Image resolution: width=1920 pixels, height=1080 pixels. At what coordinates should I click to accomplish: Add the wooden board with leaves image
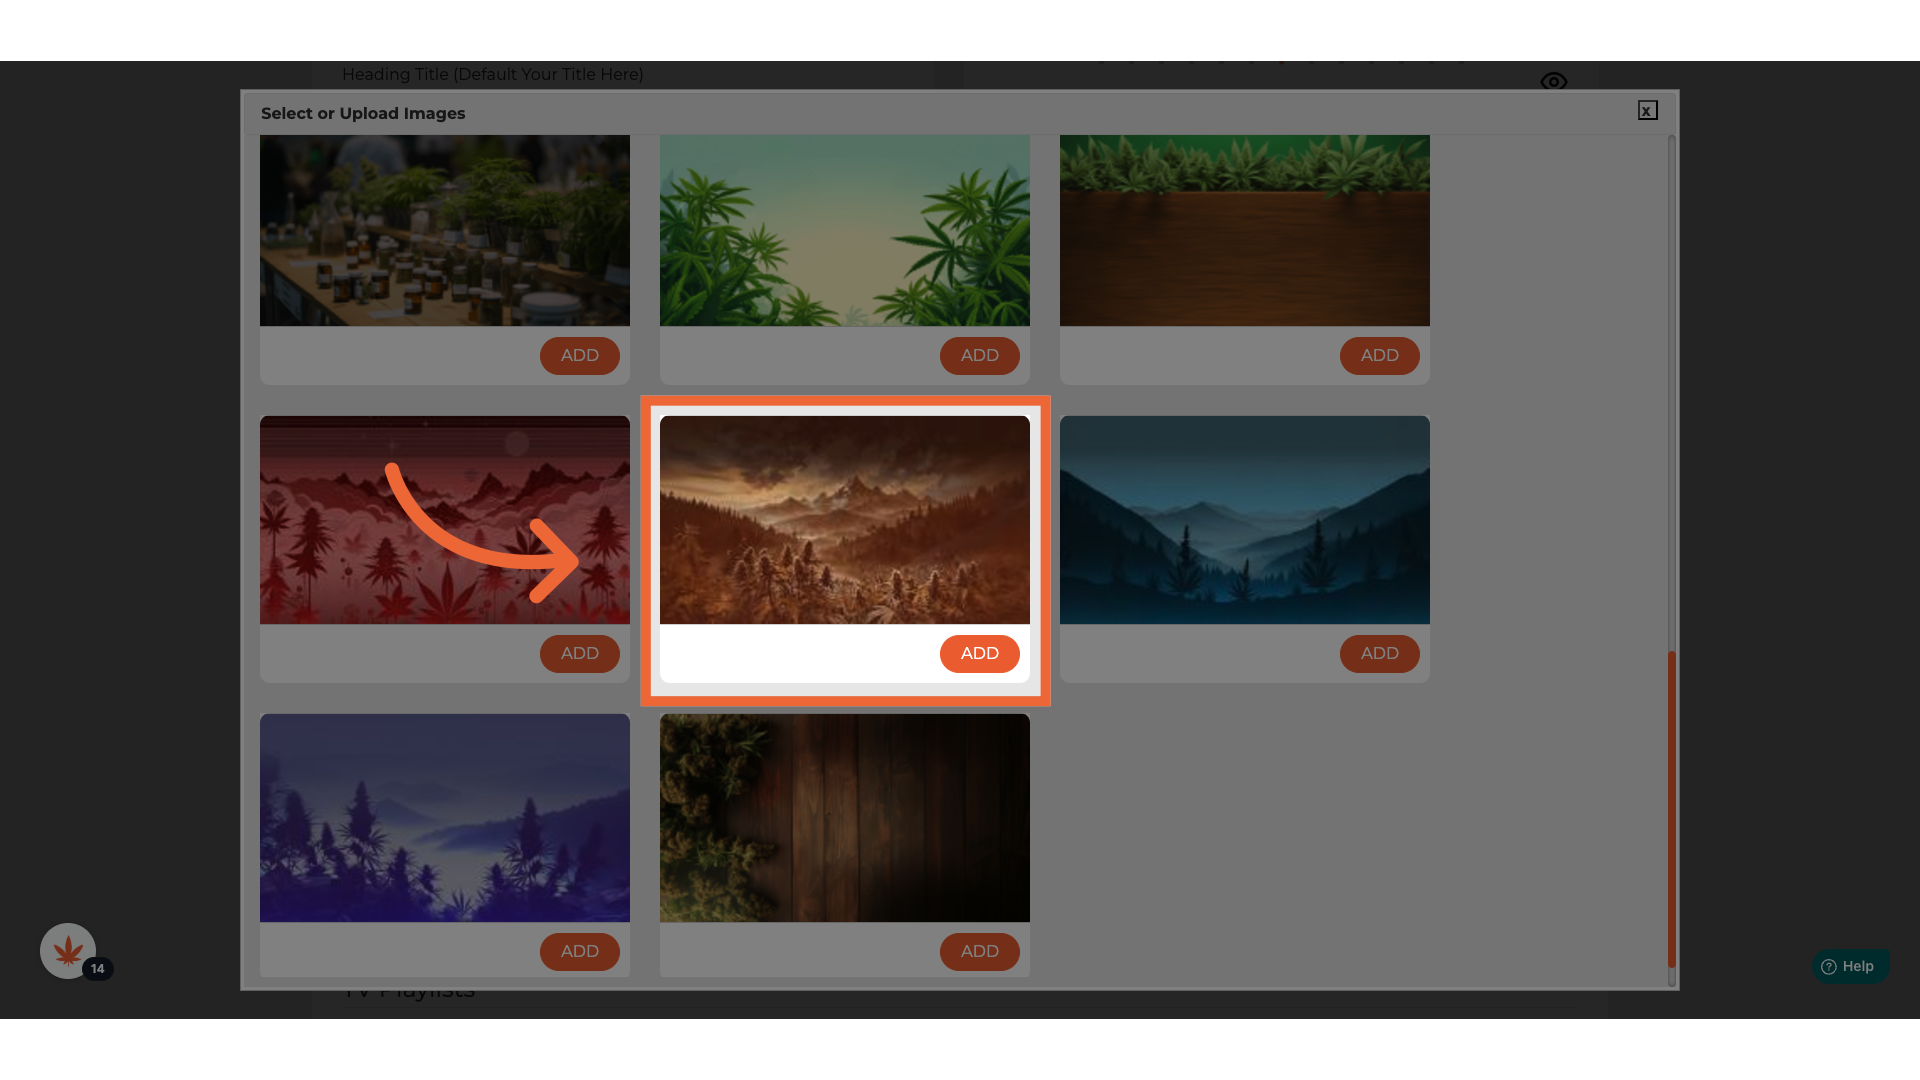[1379, 356]
